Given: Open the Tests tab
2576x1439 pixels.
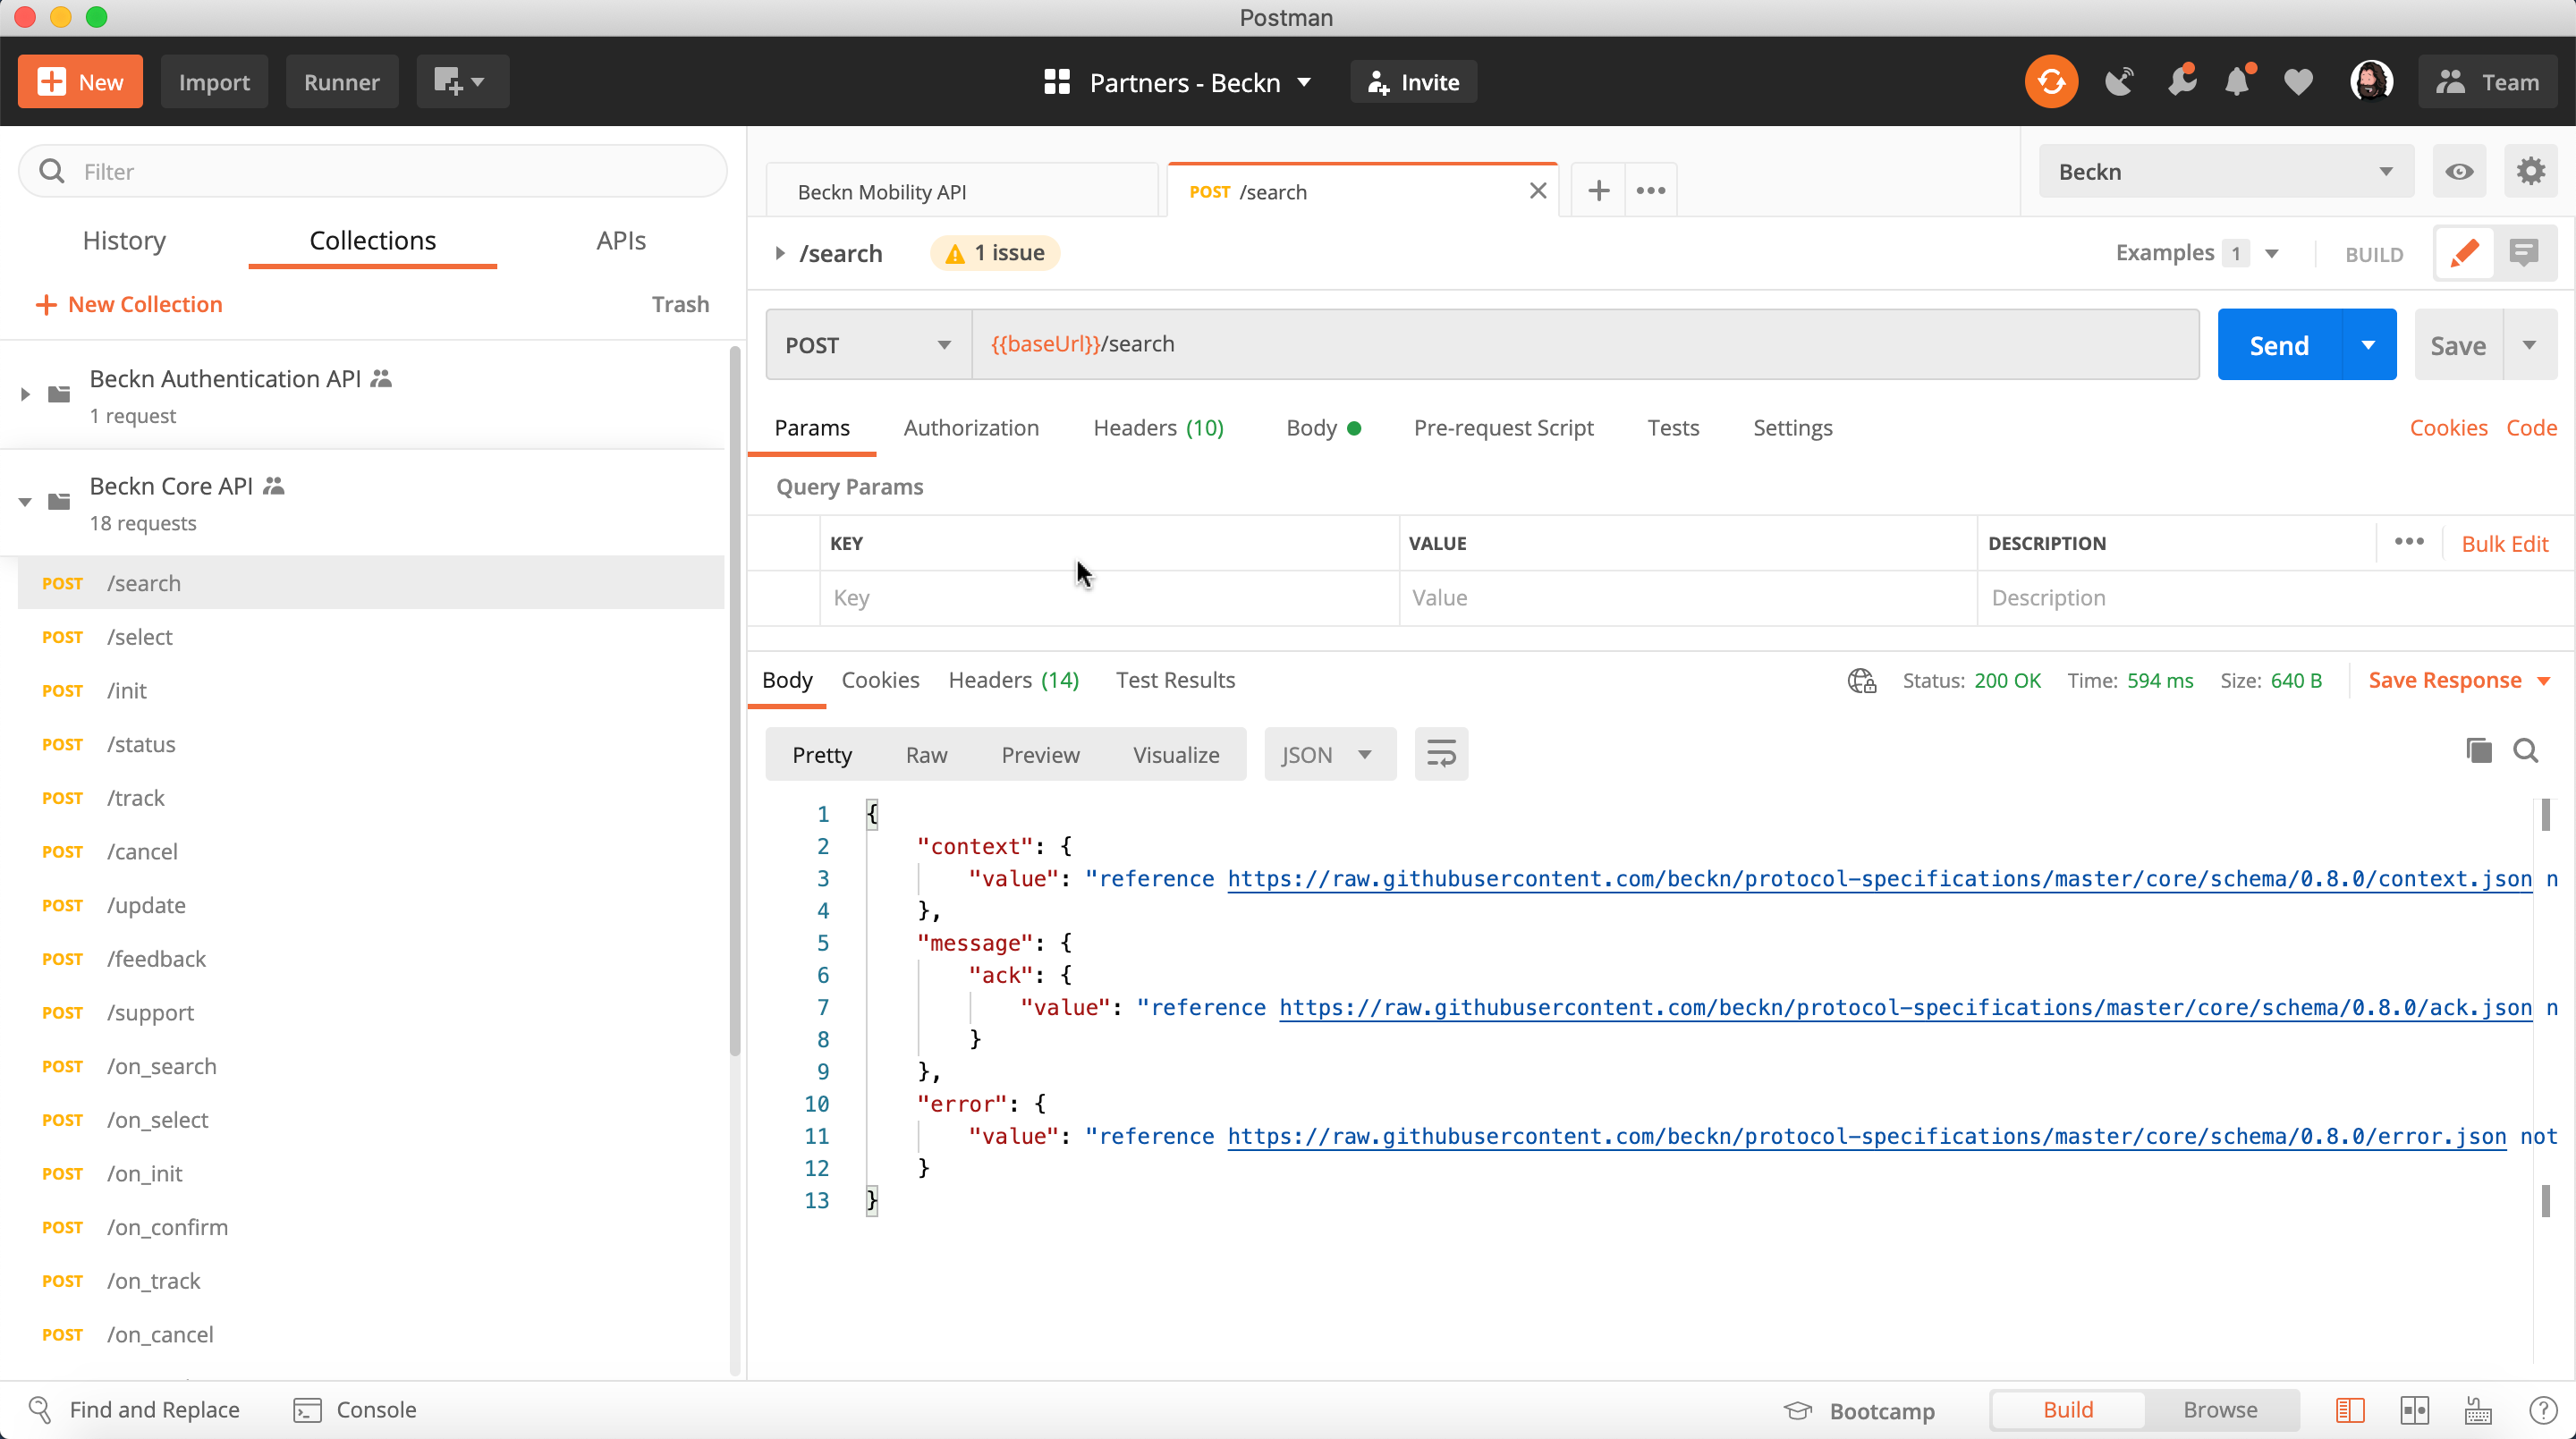Looking at the screenshot, I should (x=1673, y=428).
